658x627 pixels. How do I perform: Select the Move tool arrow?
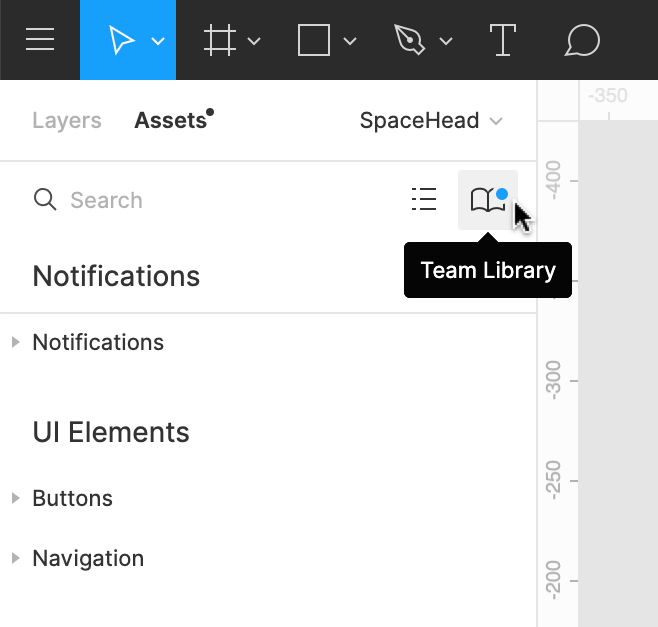tap(122, 41)
